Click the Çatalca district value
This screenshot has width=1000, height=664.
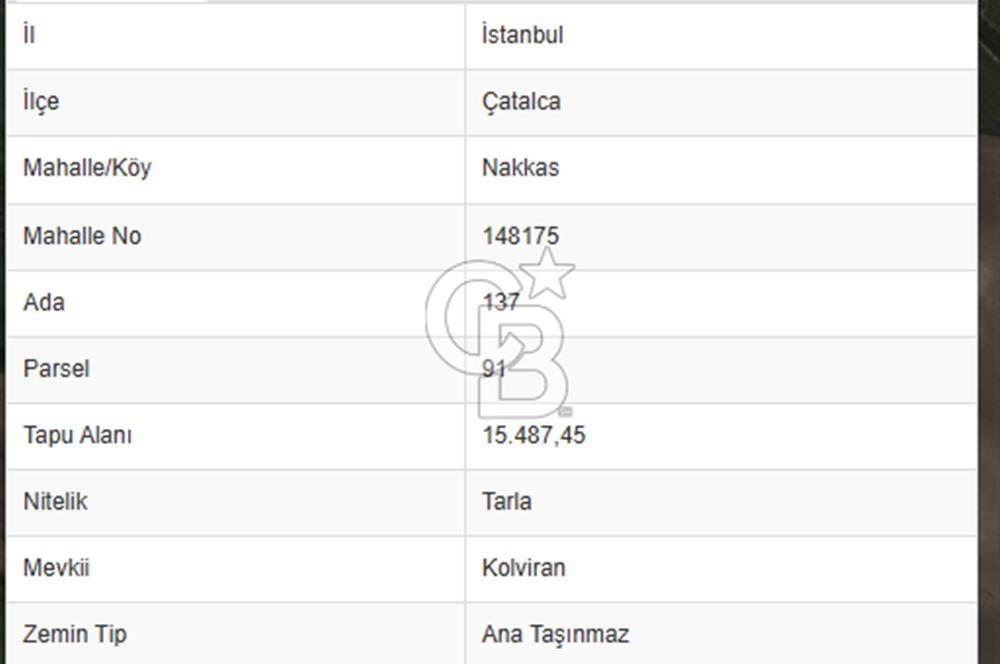pos(521,102)
